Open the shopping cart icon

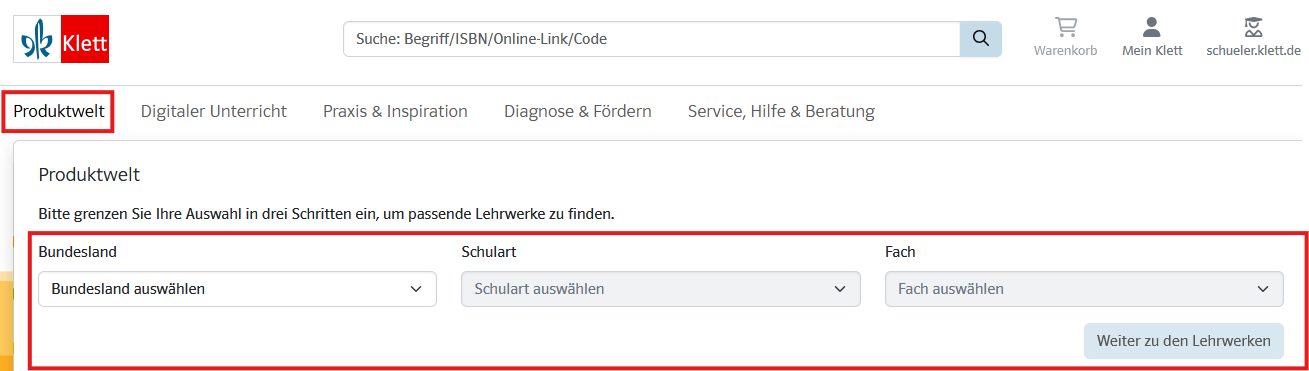[x=1065, y=27]
